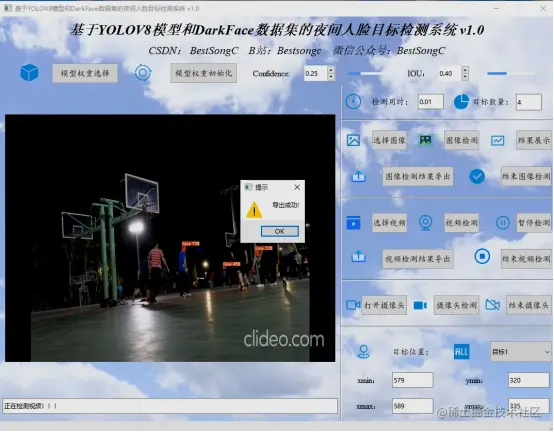
Task: Click the ymin field showing 320
Action: pyautogui.click(x=529, y=380)
